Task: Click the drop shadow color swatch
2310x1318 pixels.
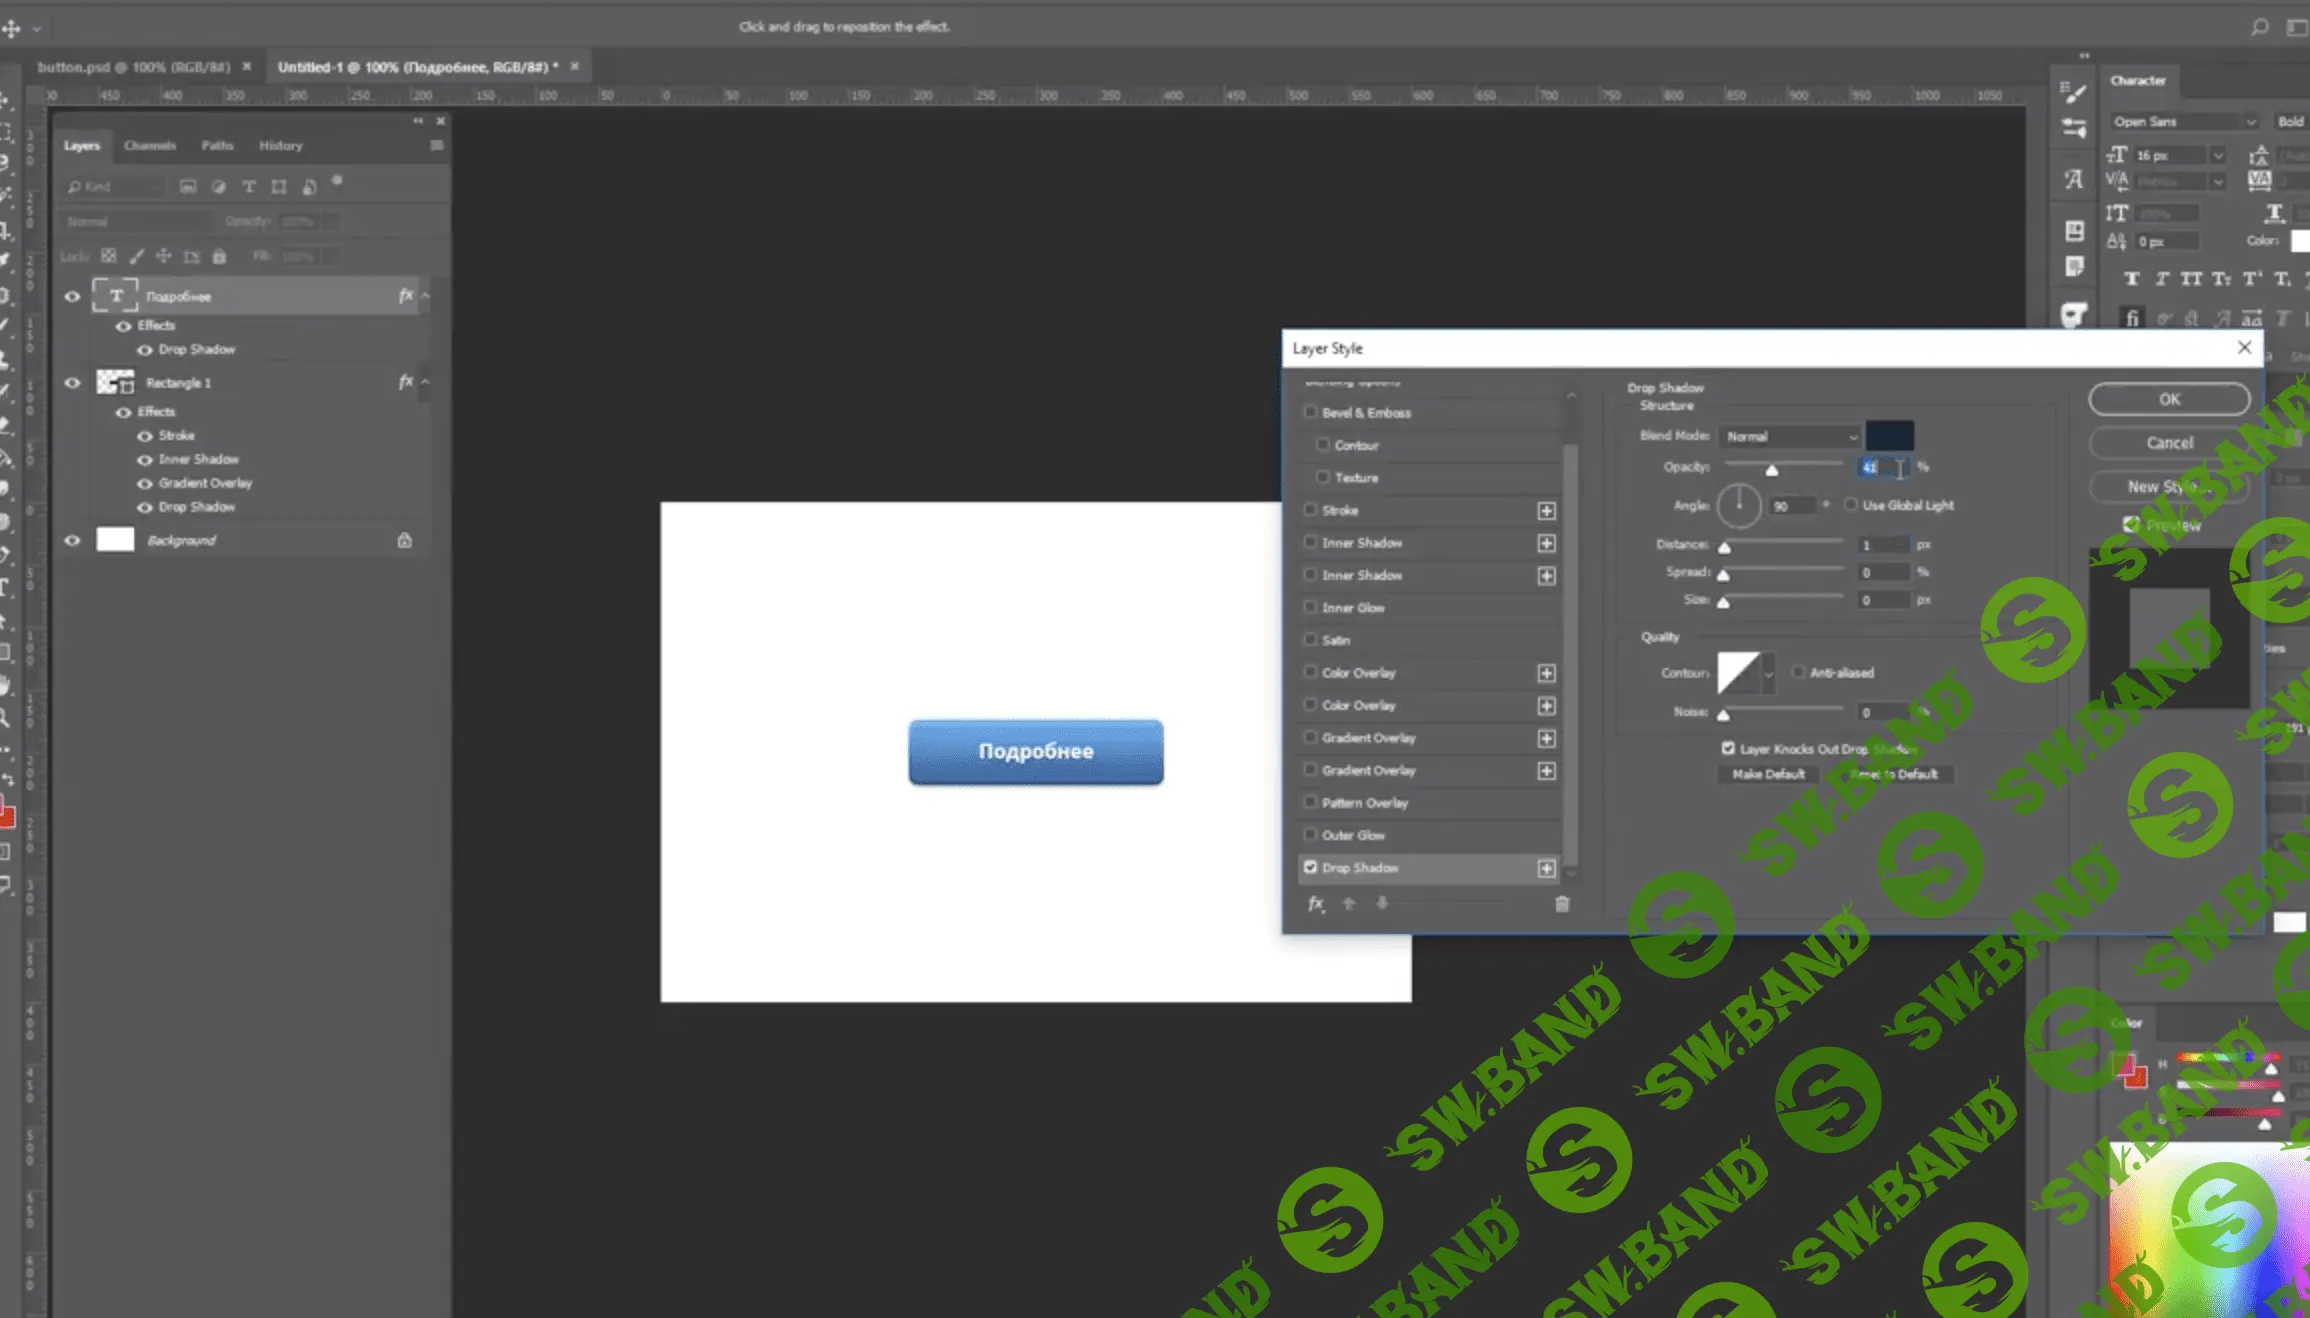Action: click(x=1889, y=436)
